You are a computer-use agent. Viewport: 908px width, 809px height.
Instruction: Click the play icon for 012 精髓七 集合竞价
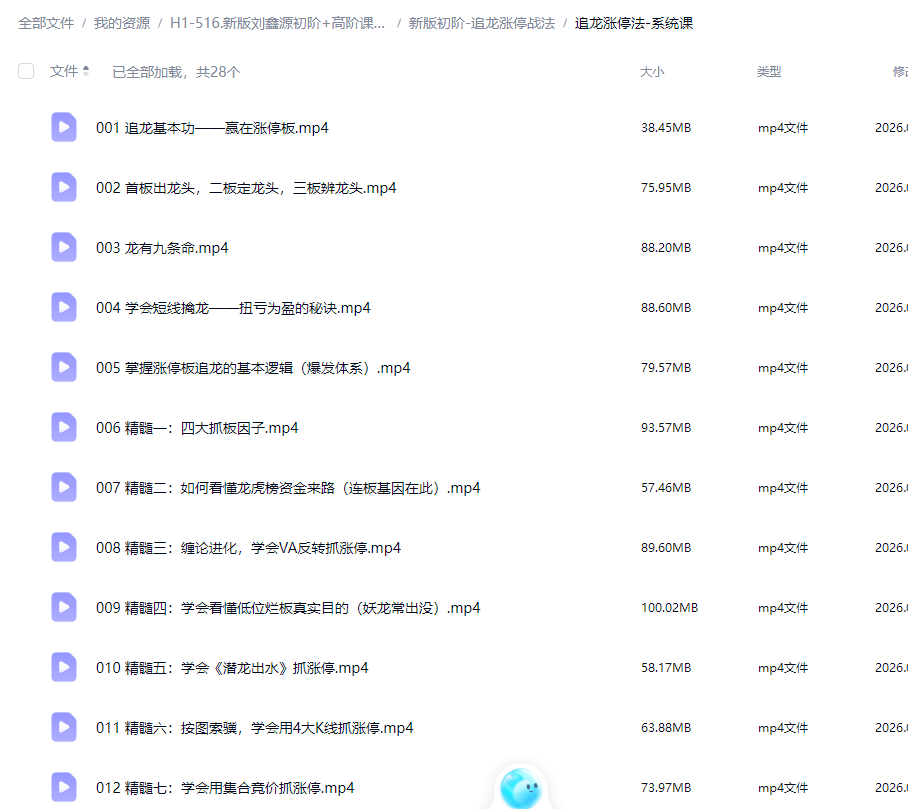coord(63,787)
